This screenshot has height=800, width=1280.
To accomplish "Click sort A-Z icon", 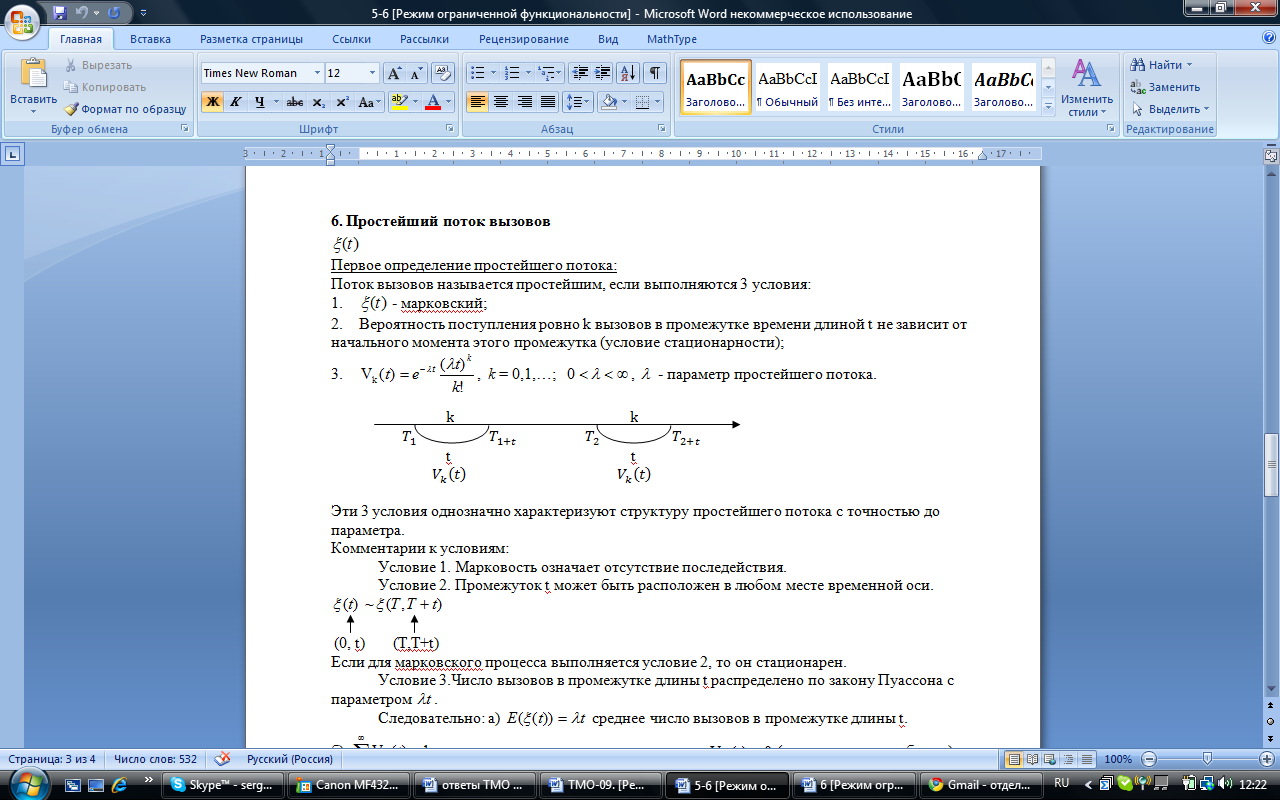I will (628, 73).
